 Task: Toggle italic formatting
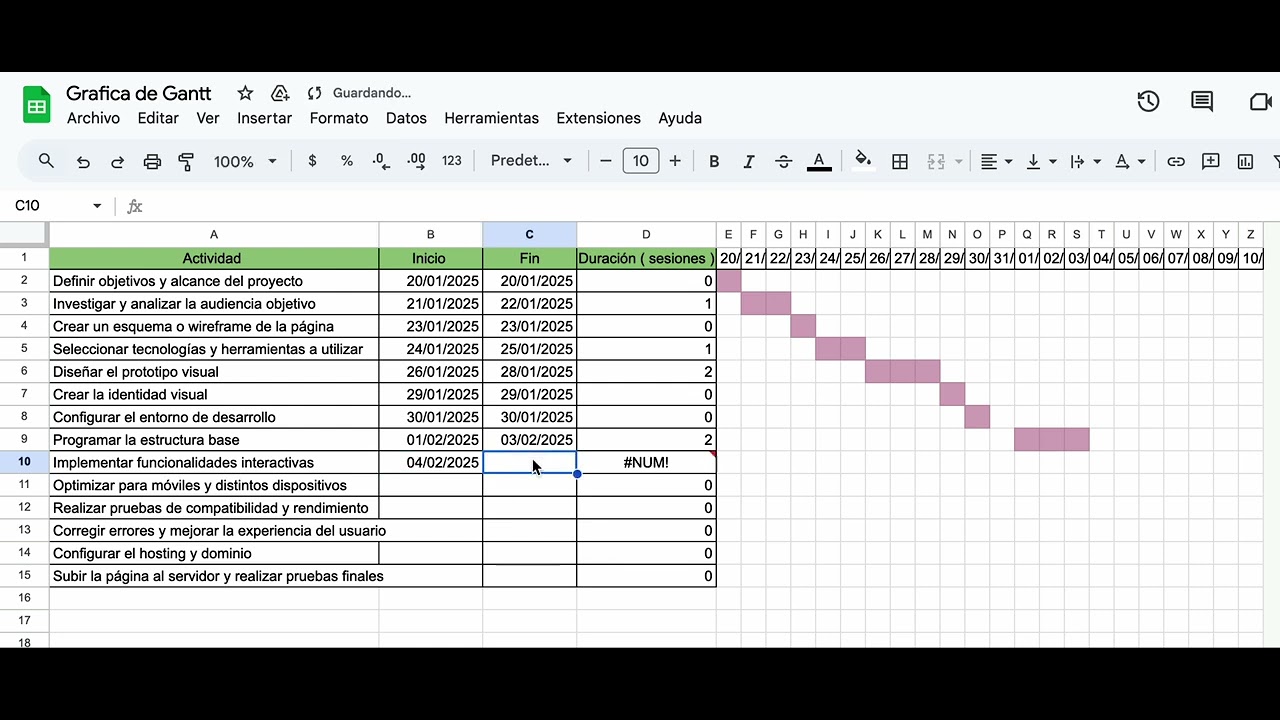[748, 161]
